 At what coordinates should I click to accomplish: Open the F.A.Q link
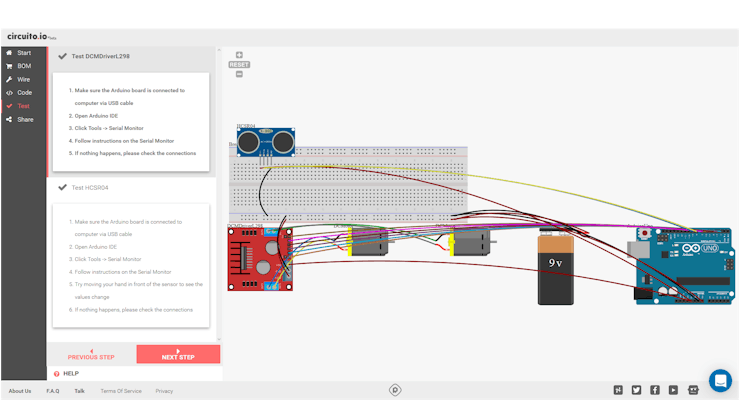point(53,391)
